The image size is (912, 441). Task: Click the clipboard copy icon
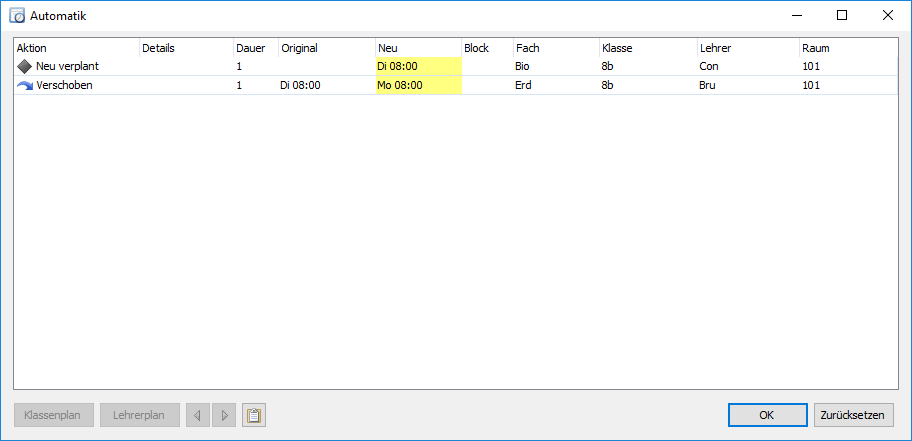(x=254, y=415)
